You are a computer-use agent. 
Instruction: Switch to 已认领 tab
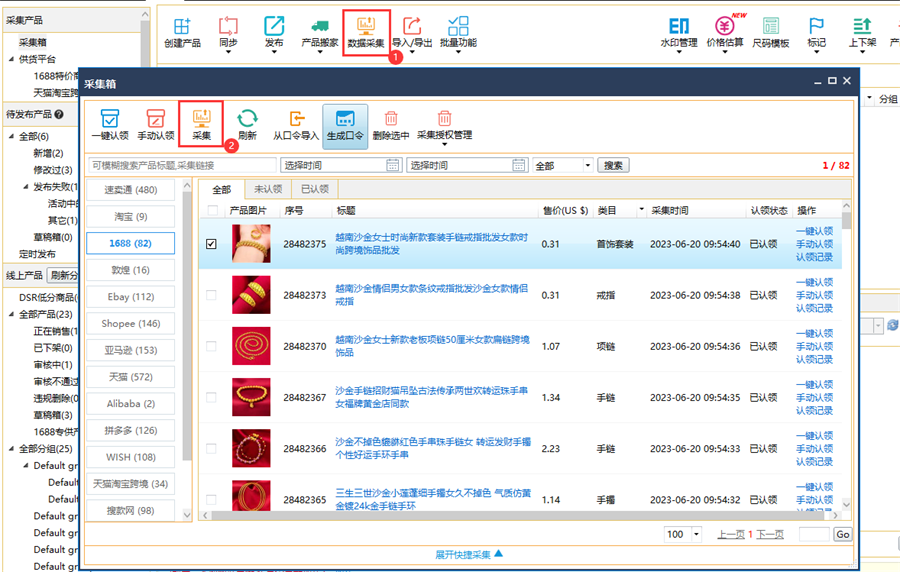click(315, 189)
